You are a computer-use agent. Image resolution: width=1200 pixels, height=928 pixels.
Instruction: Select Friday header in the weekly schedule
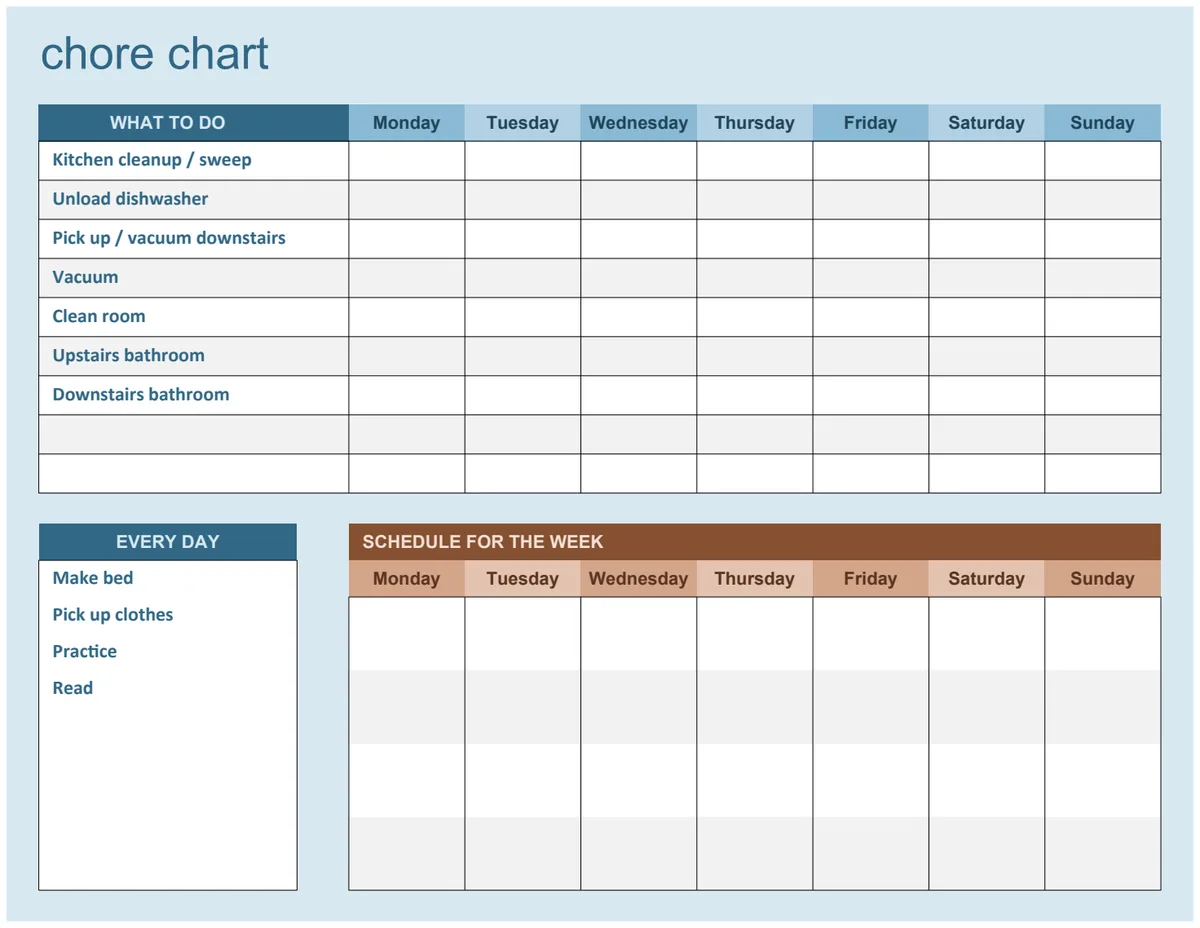pos(871,578)
